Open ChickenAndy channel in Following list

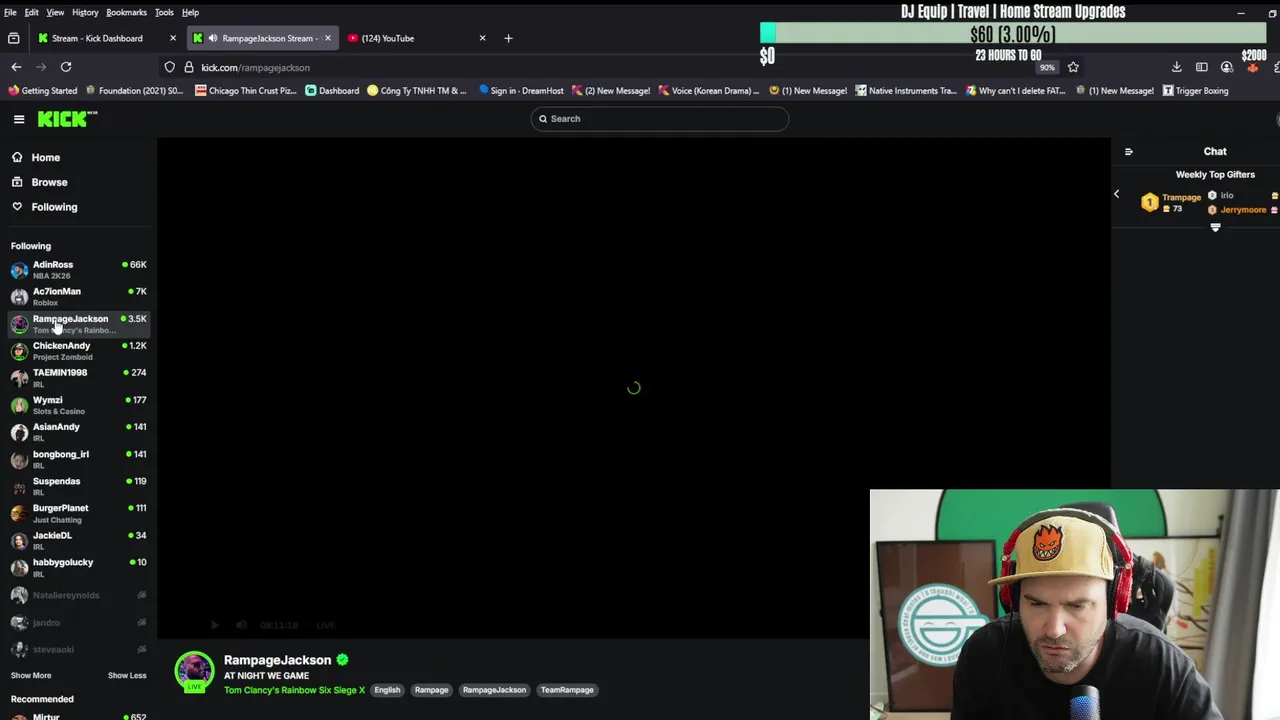(78, 351)
